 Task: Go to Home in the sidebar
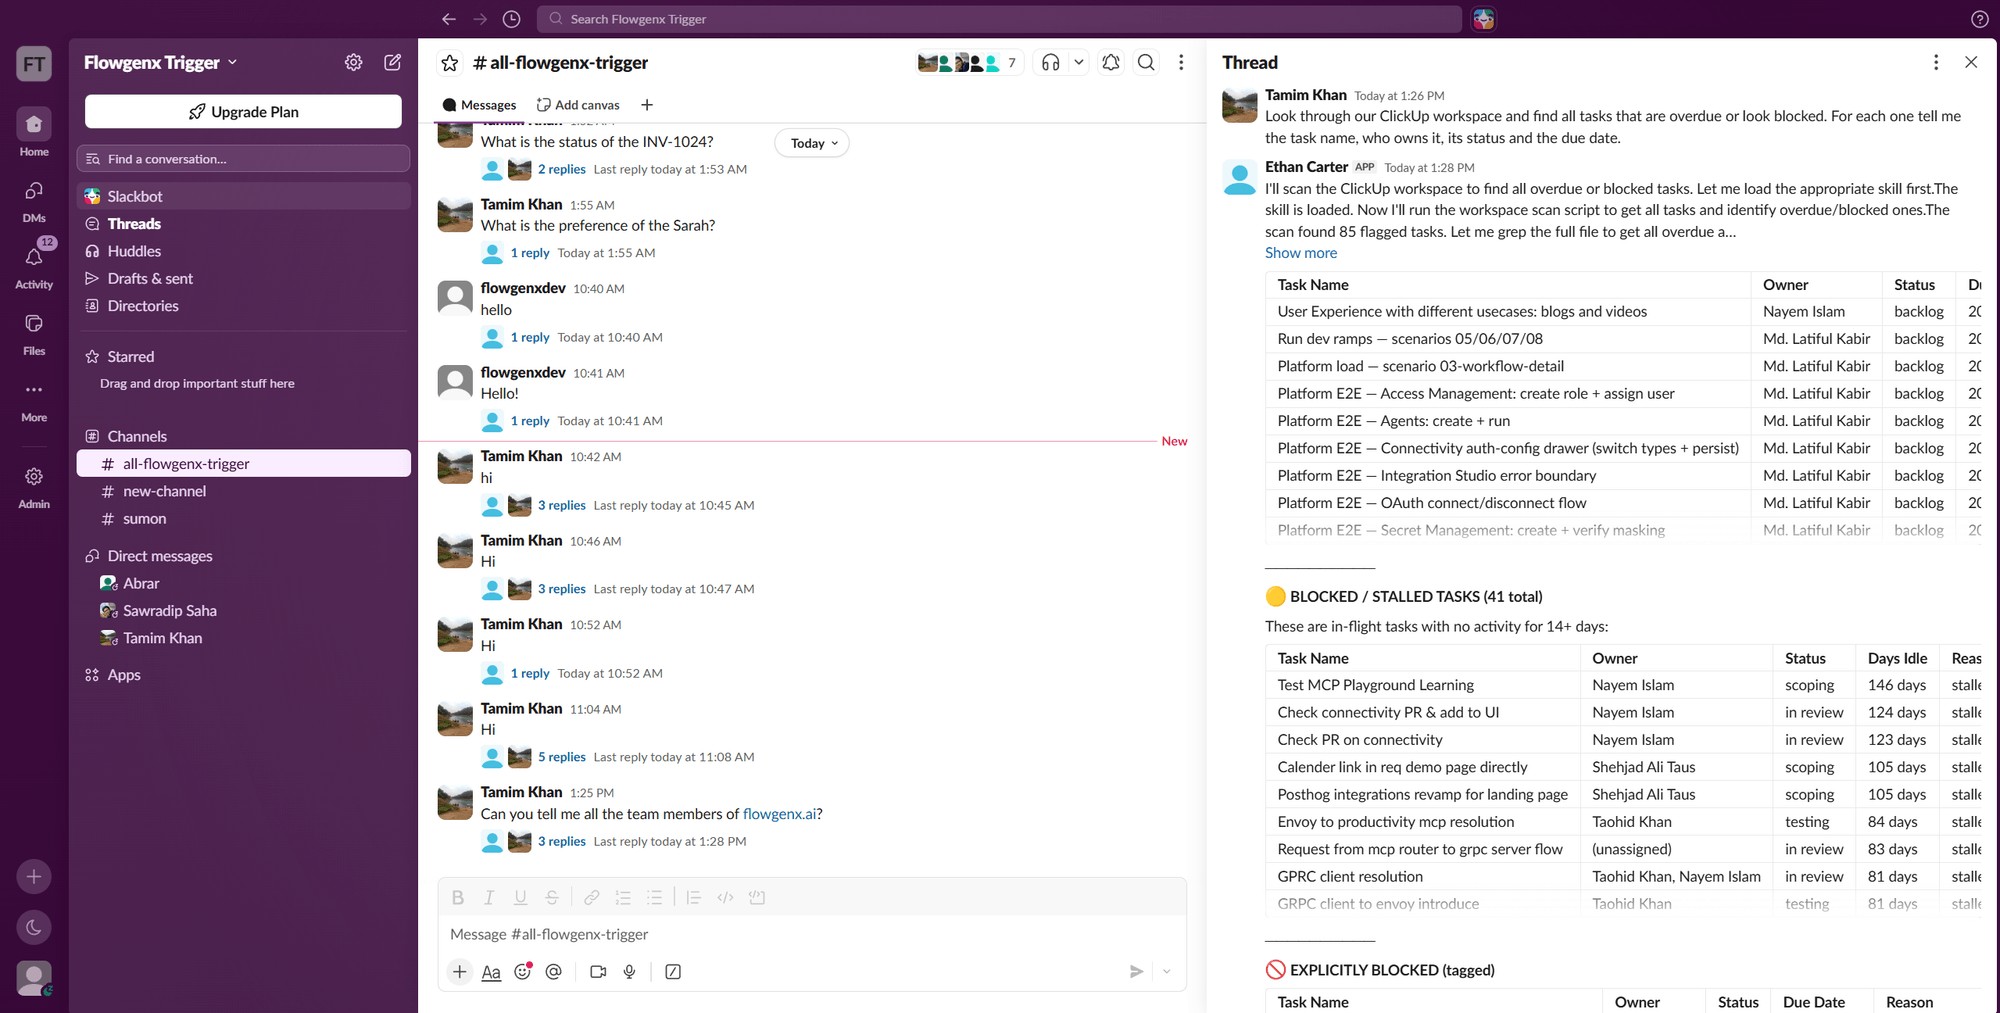tap(34, 133)
